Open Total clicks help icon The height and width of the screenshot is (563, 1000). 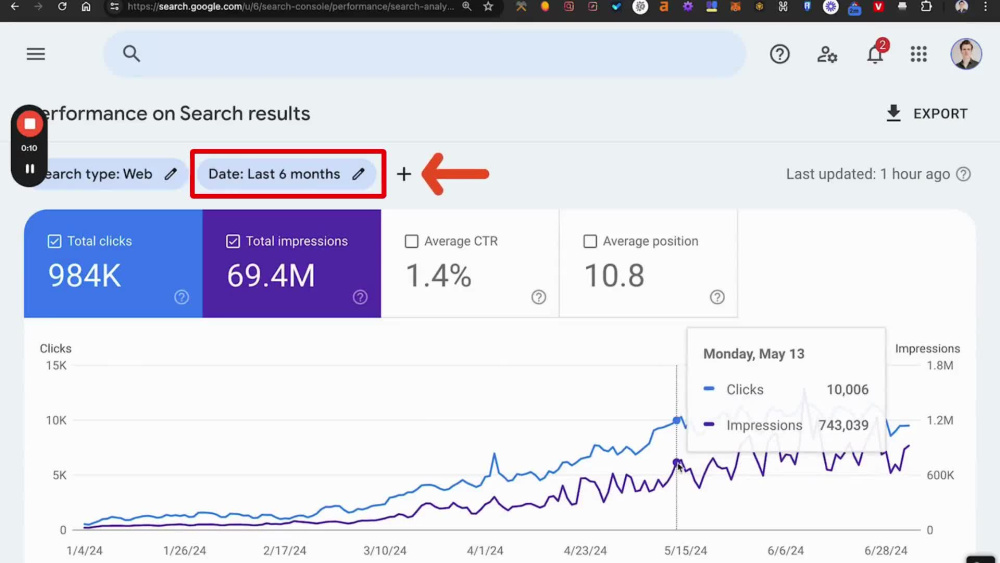click(182, 297)
